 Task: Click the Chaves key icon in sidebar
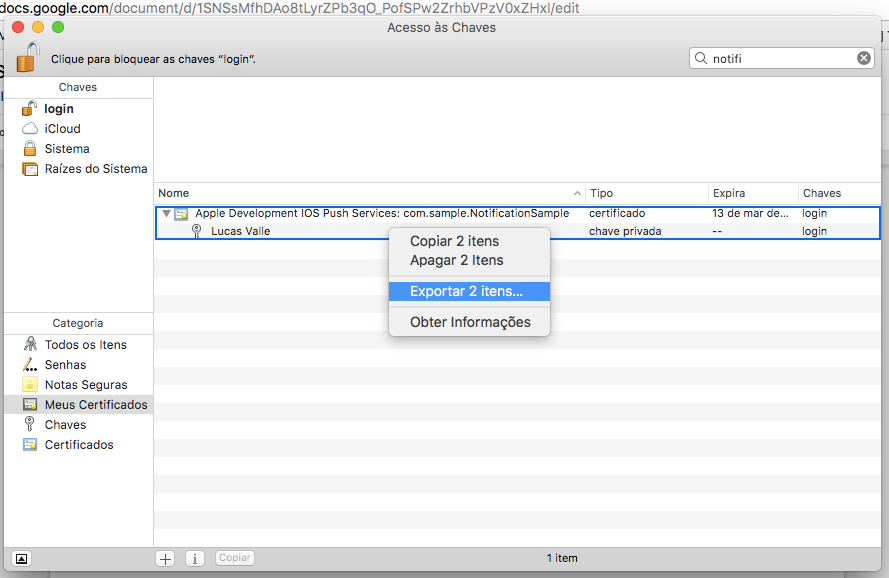[29, 424]
